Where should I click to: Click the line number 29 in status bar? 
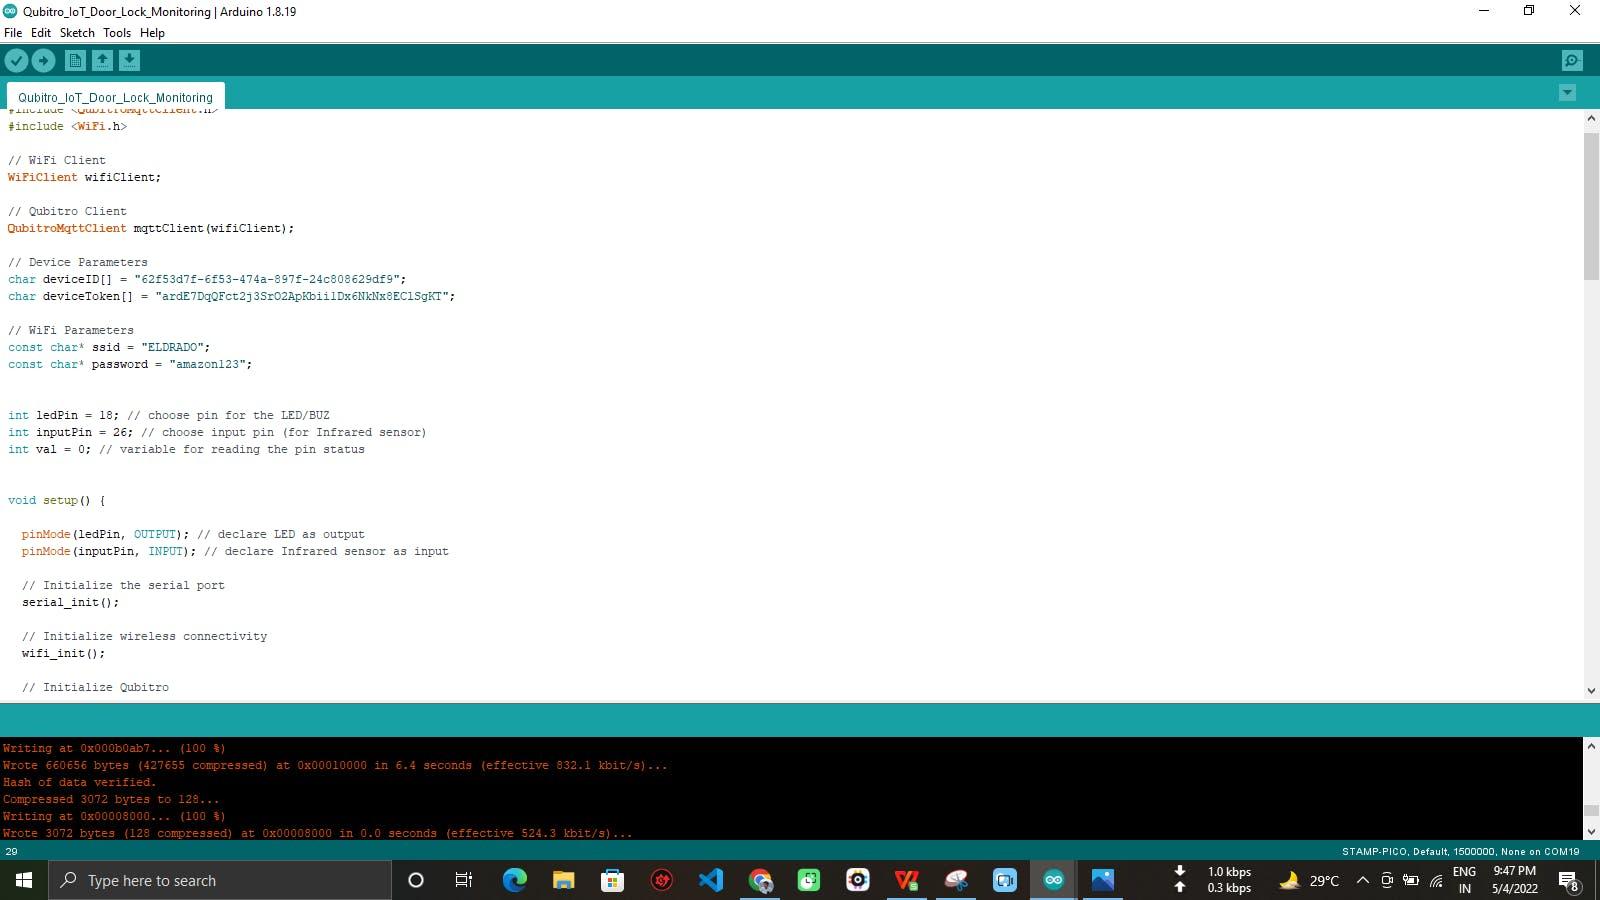(11, 852)
